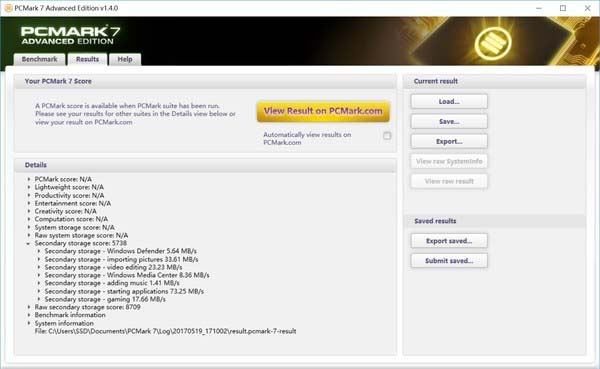600x369 pixels.
Task: Expand the Computation score row arrow
Action: coord(29,219)
